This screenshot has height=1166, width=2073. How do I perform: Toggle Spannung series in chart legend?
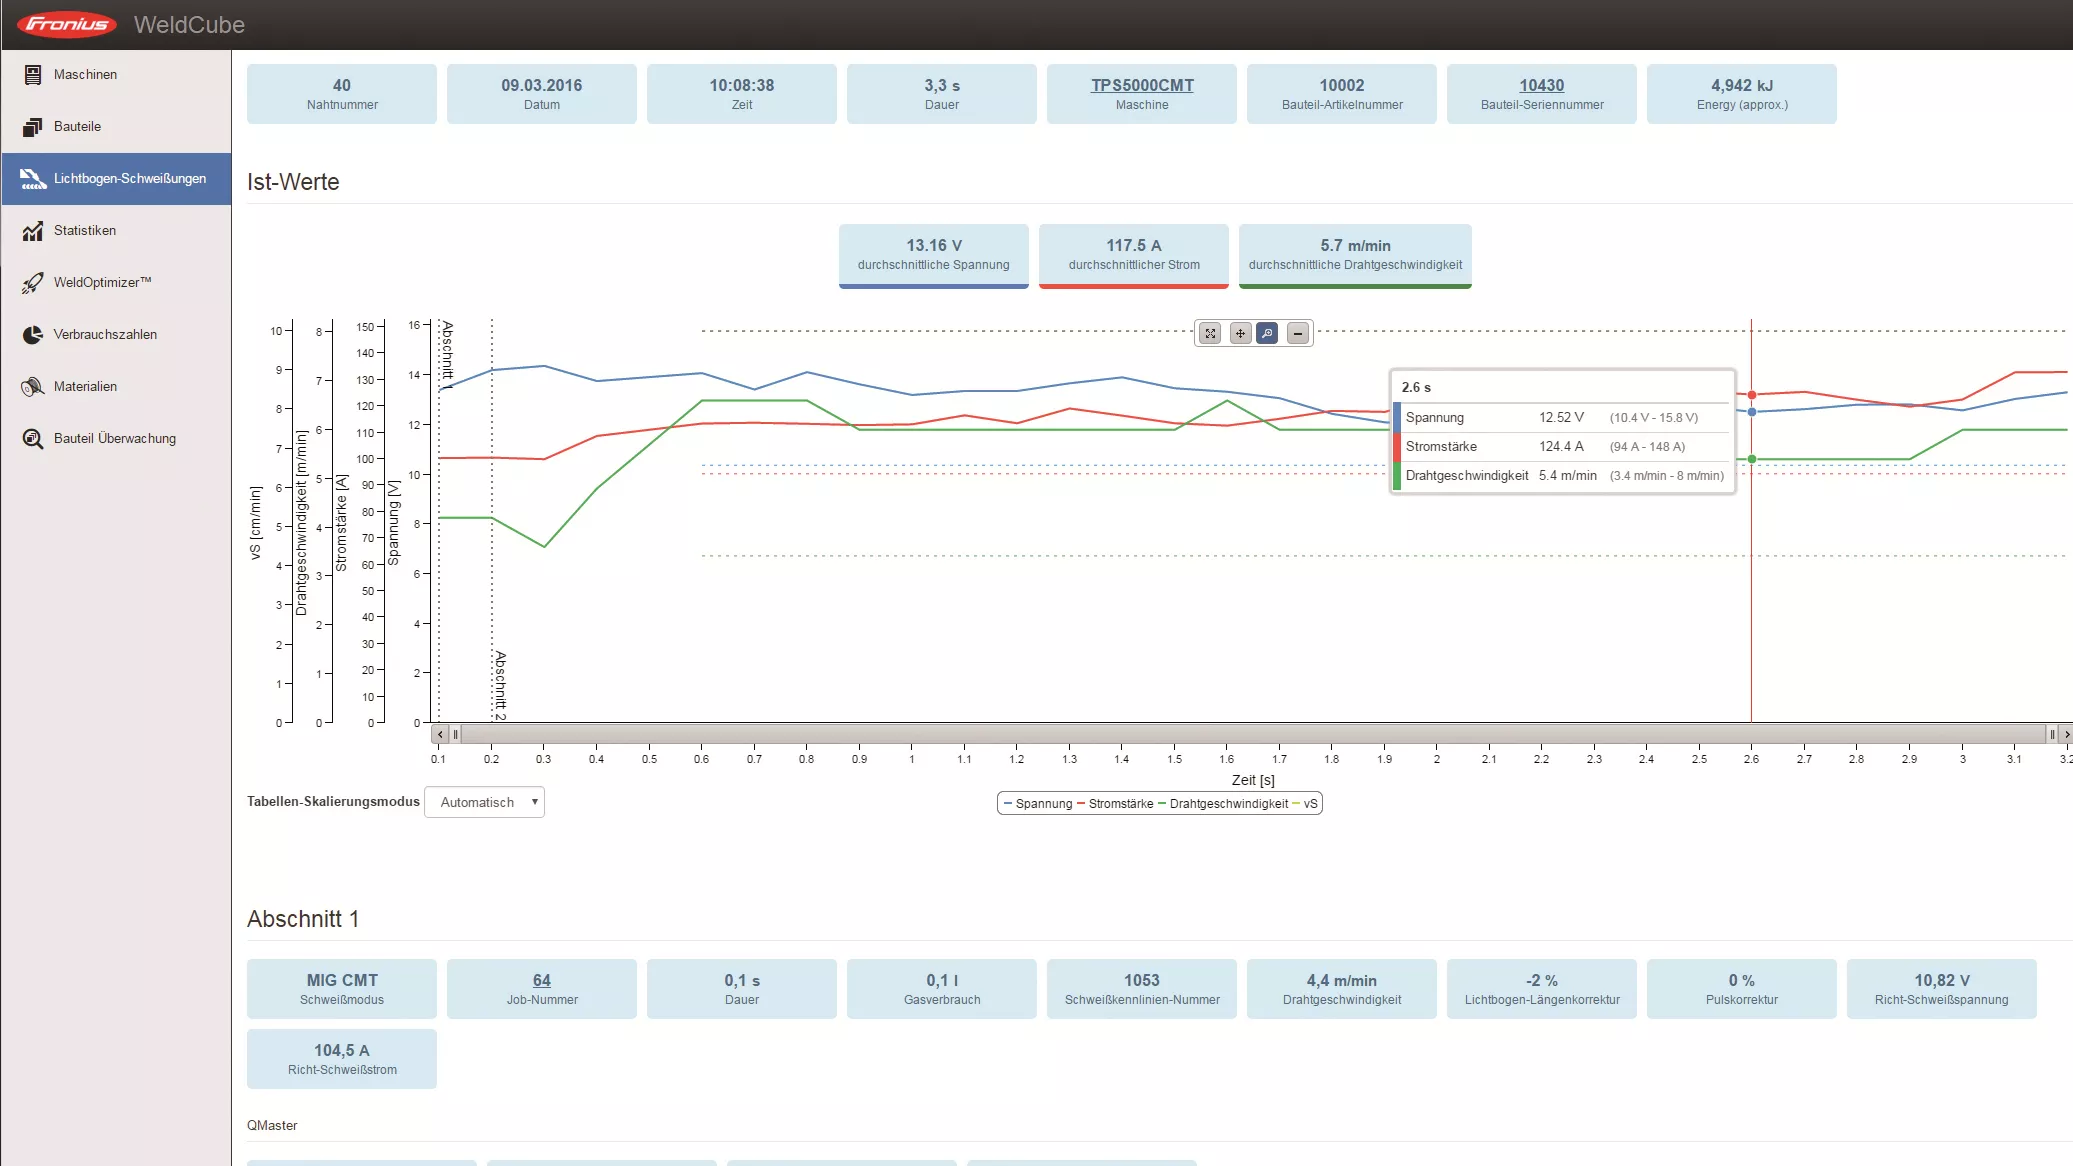pos(1037,804)
